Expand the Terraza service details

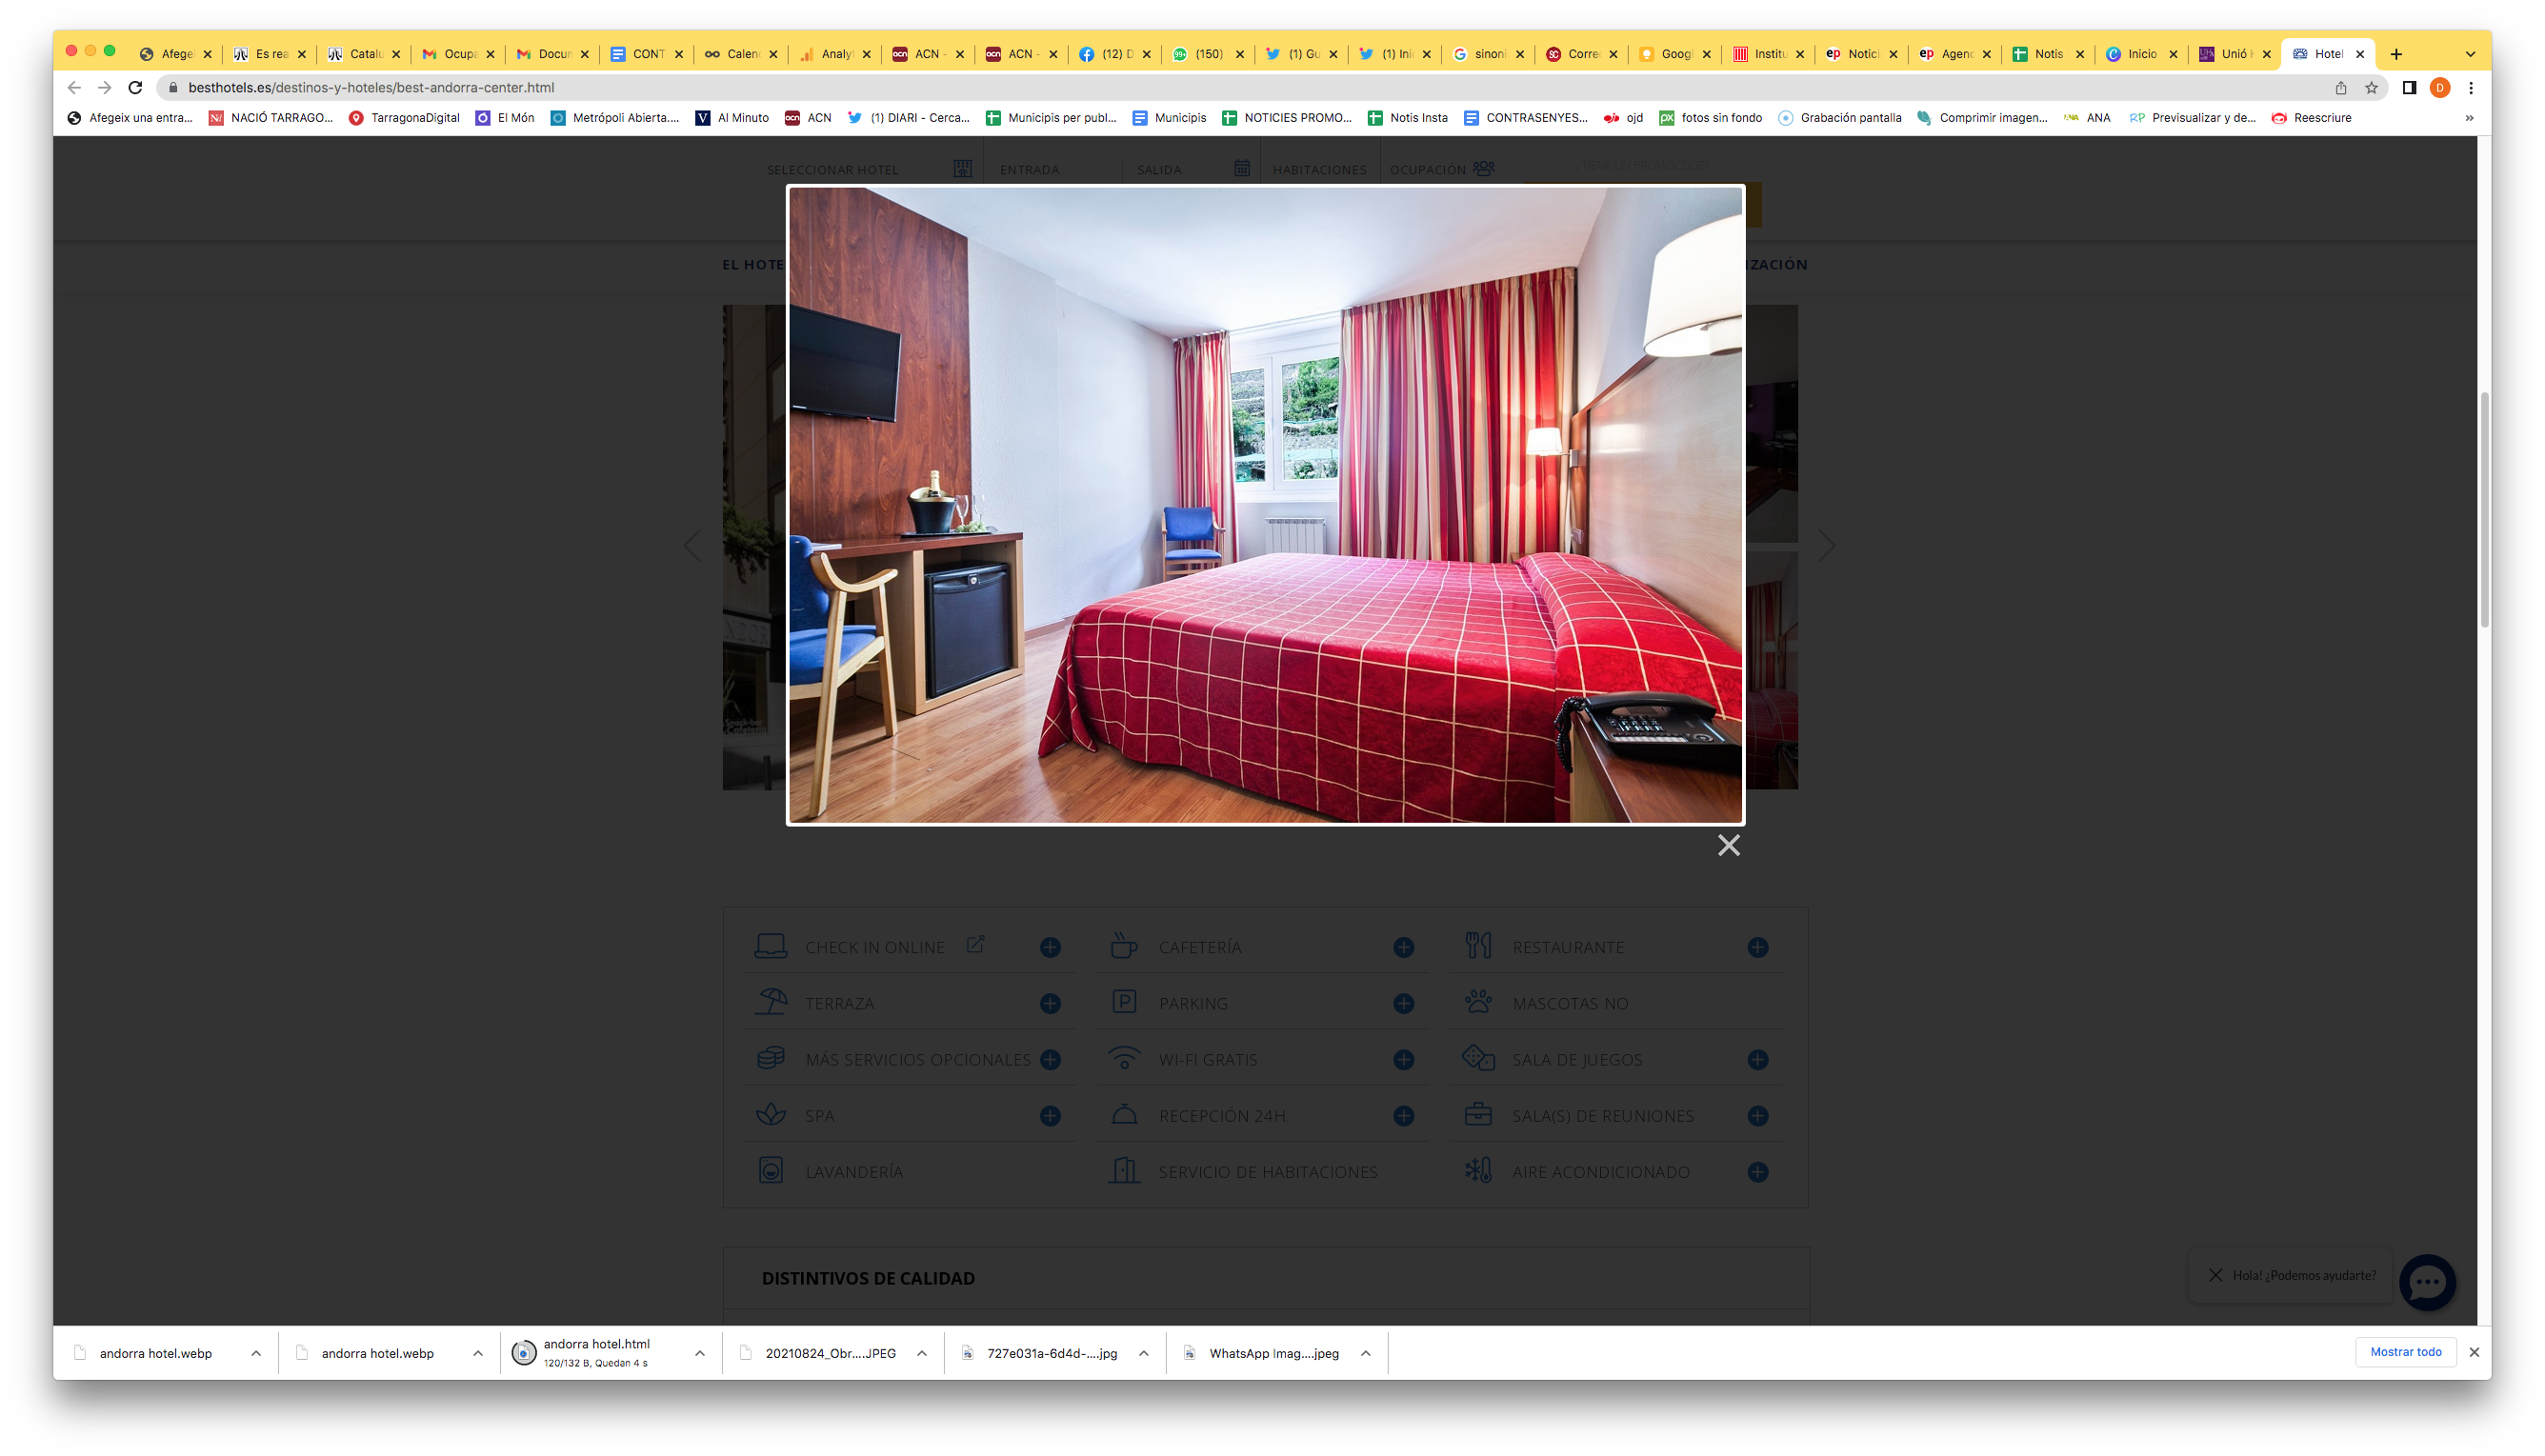click(x=1050, y=1003)
